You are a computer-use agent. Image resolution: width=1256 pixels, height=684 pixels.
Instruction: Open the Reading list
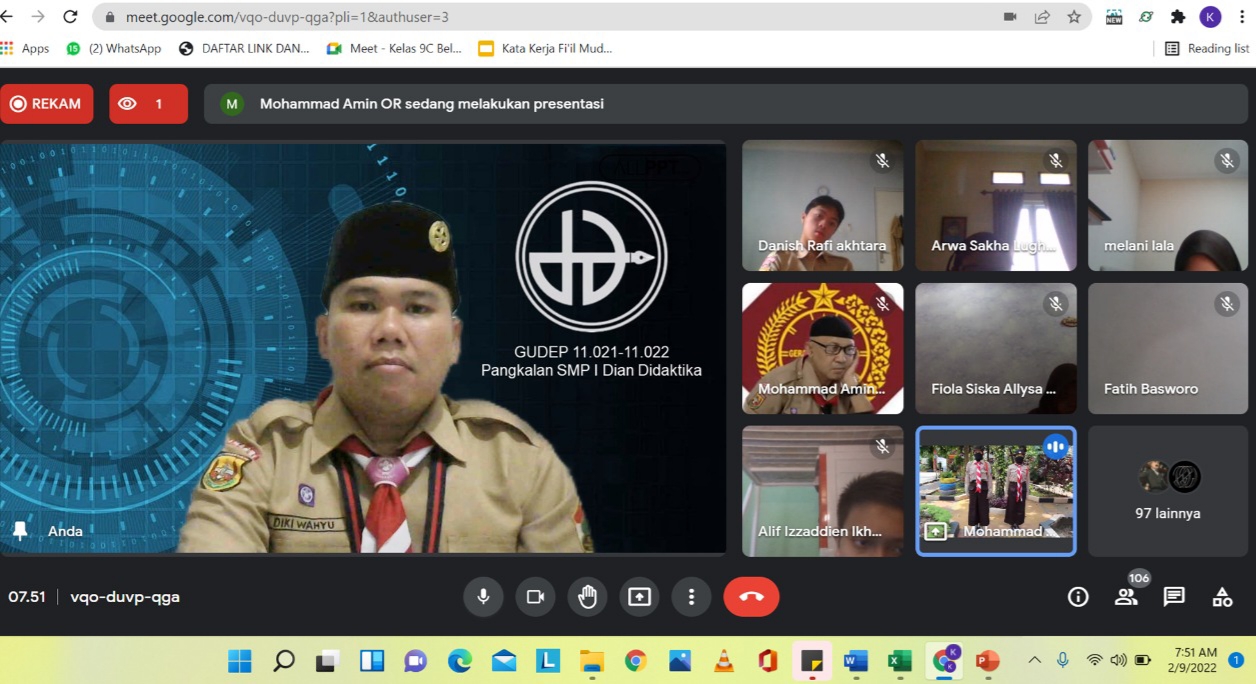[x=1207, y=48]
